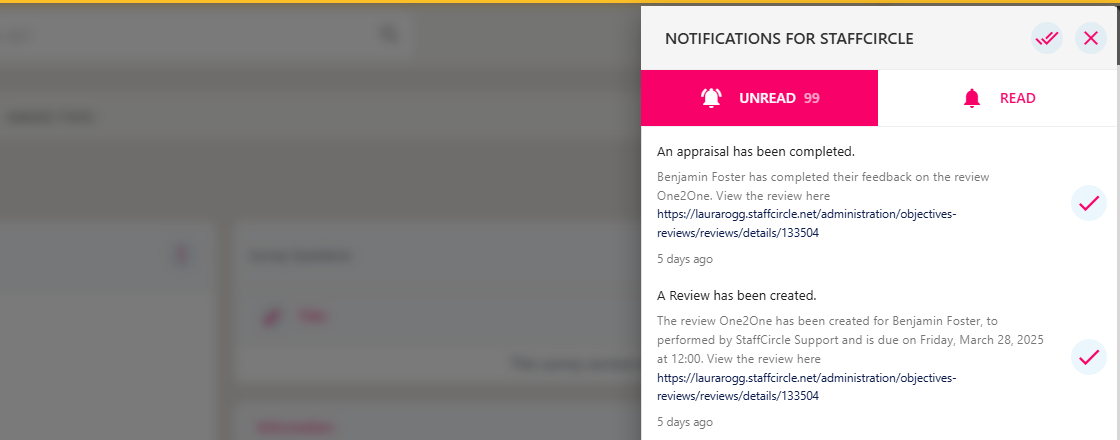Click '5 days ago' under Review created notification

pos(684,421)
